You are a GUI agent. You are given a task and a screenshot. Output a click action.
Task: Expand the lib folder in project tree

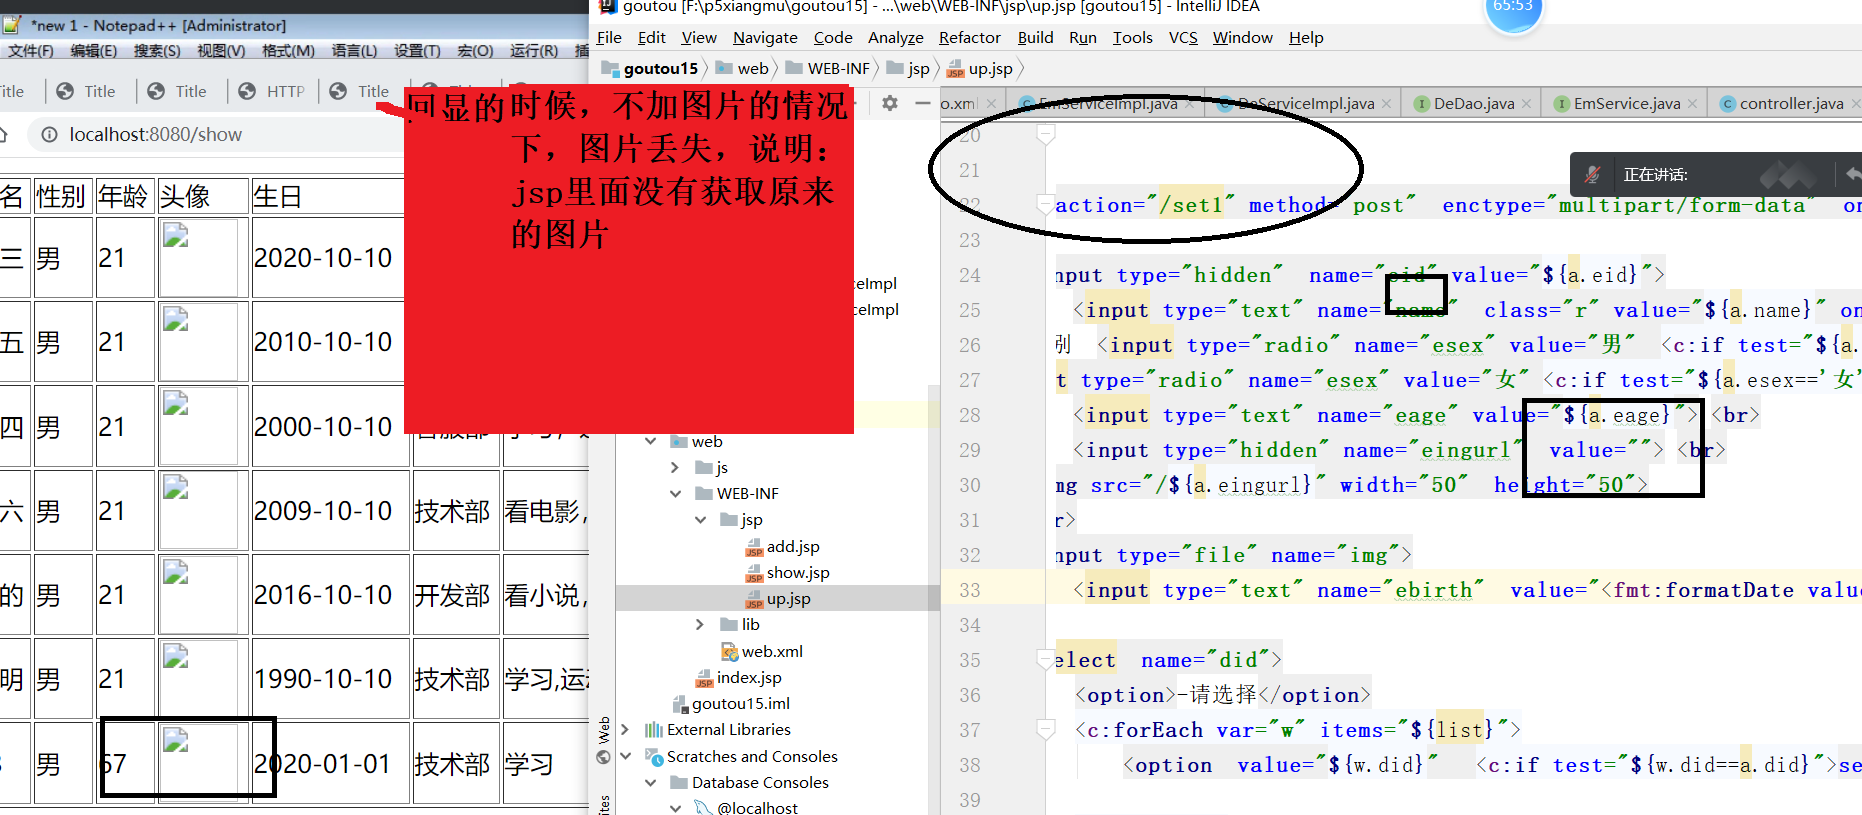tap(700, 624)
